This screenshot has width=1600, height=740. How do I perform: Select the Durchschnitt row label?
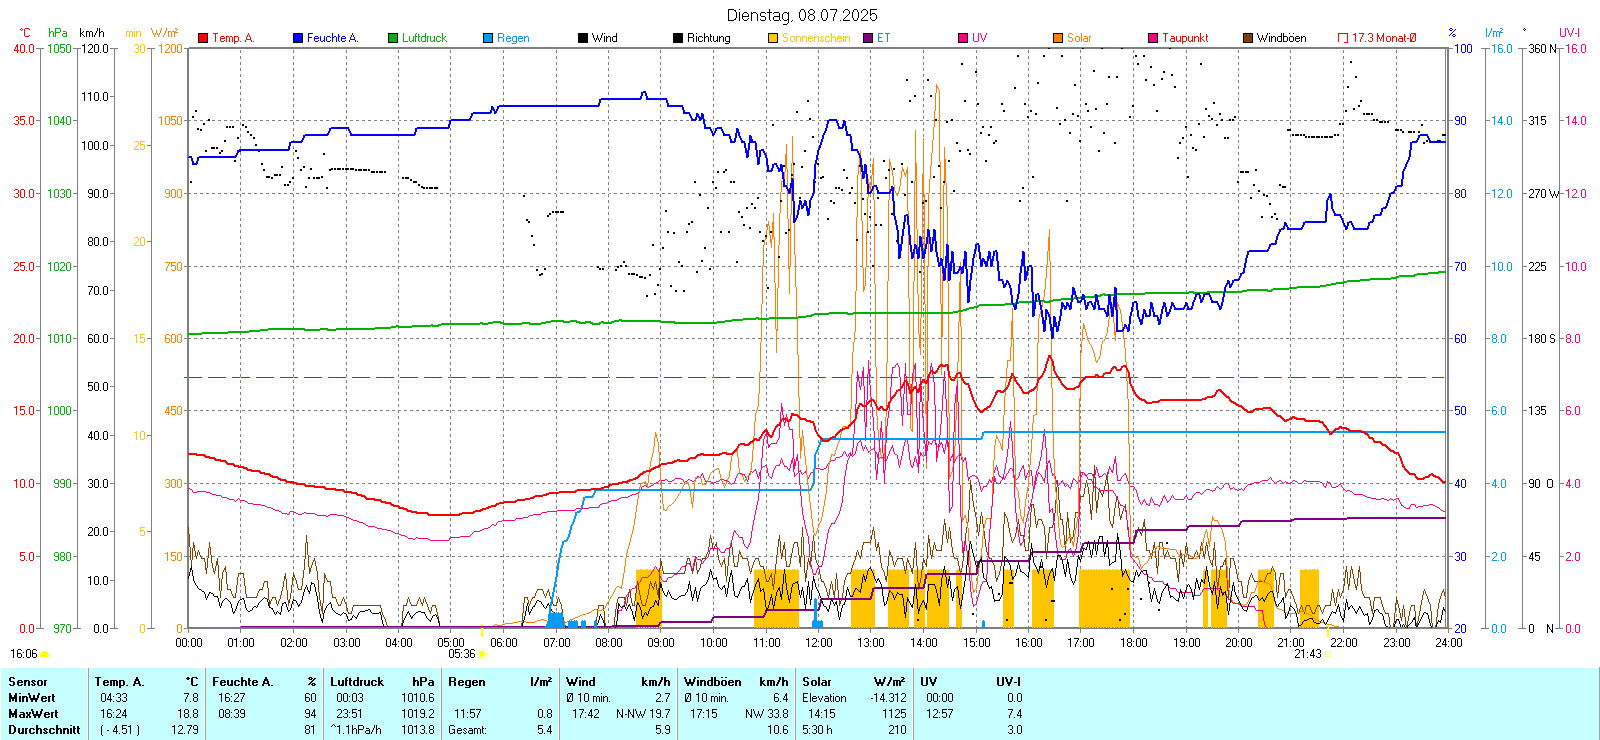point(44,730)
